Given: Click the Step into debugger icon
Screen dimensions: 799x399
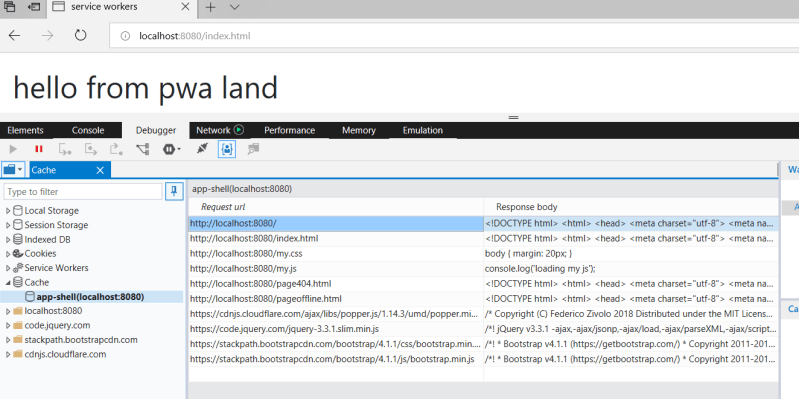Looking at the screenshot, I should pyautogui.click(x=65, y=149).
